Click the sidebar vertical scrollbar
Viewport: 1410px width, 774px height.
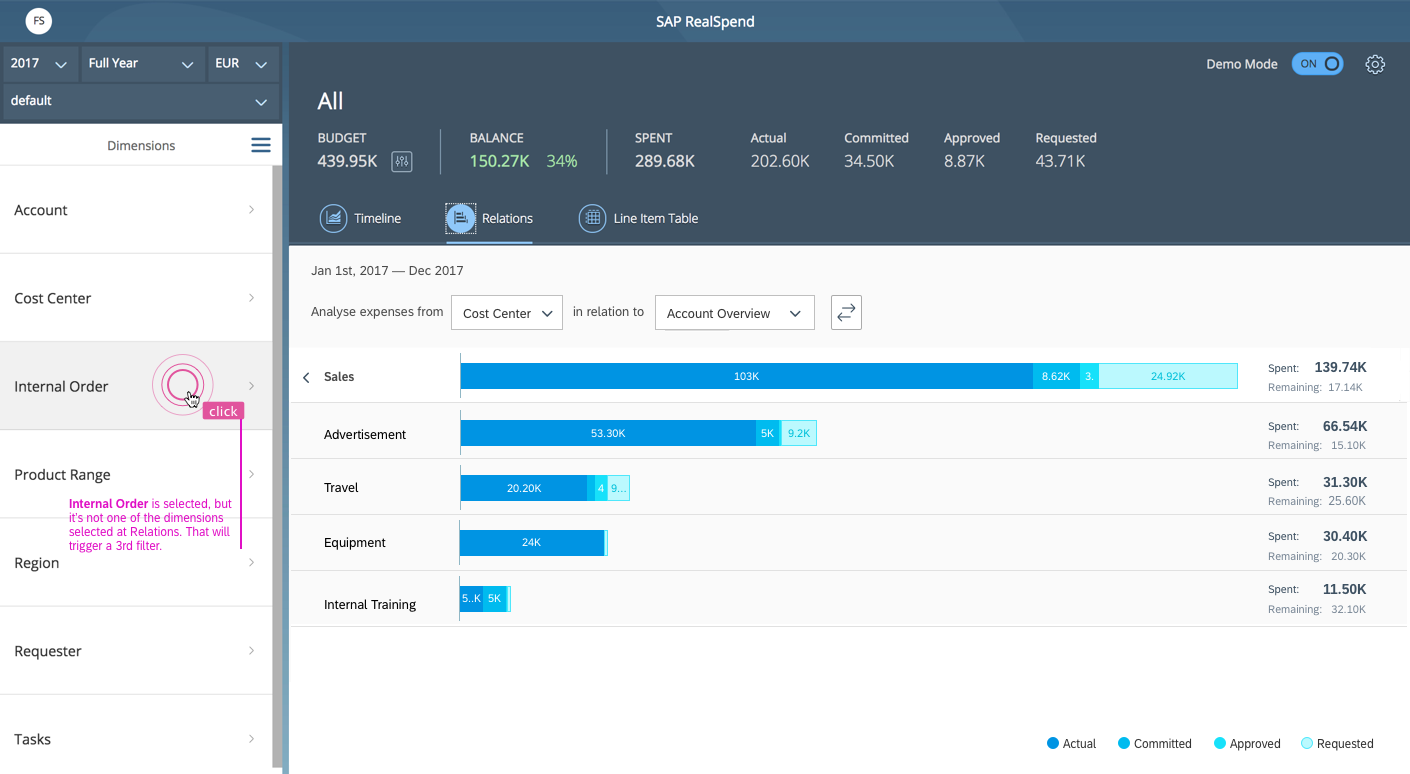pyautogui.click(x=277, y=467)
